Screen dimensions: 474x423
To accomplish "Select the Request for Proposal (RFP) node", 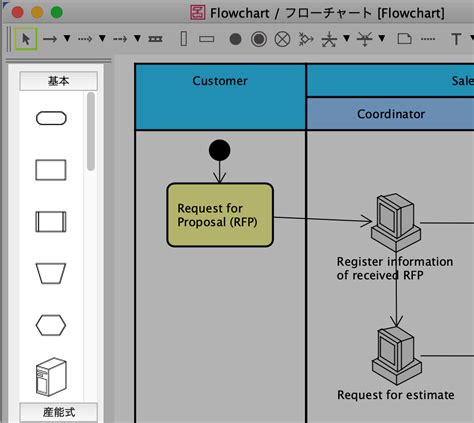I will click(220, 215).
